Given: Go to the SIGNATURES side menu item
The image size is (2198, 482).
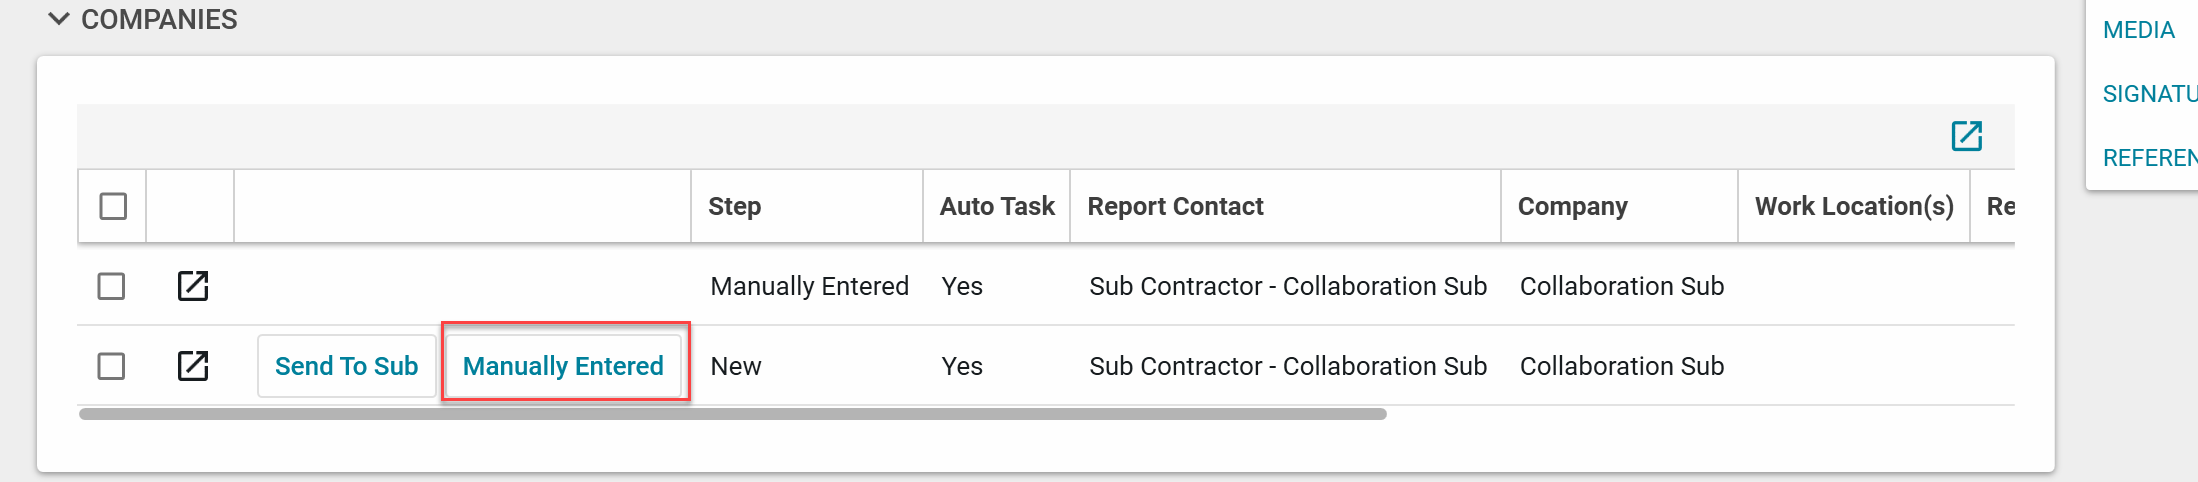Looking at the screenshot, I should [x=2150, y=94].
